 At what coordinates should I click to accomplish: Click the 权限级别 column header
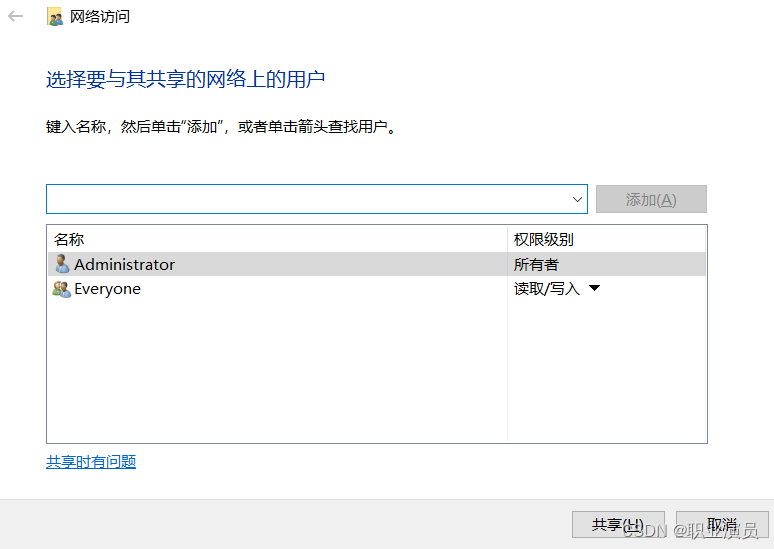[x=543, y=239]
